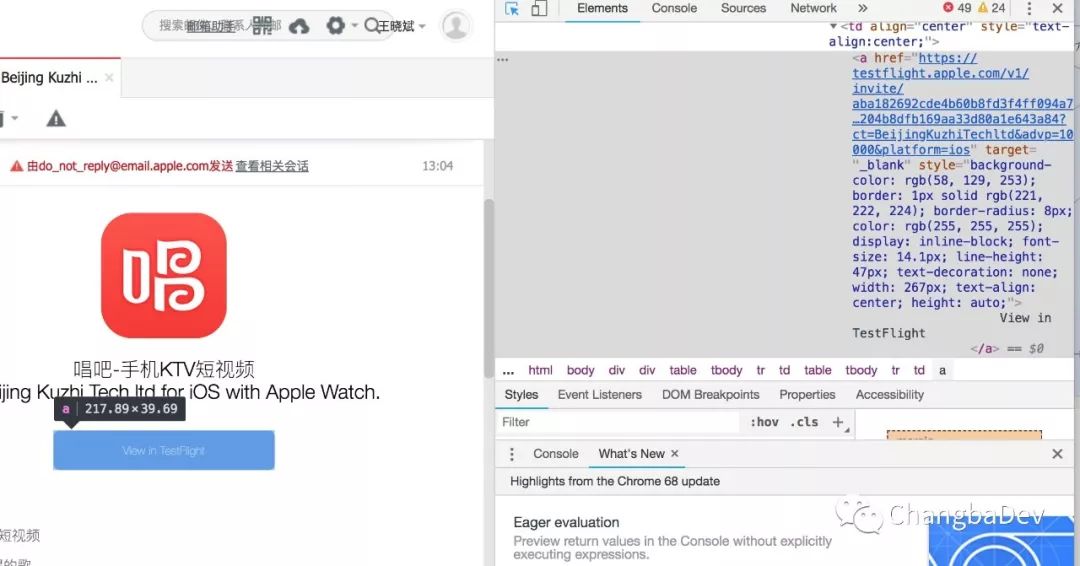Open the Network panel tab
The image size is (1080, 566).
[x=813, y=8]
